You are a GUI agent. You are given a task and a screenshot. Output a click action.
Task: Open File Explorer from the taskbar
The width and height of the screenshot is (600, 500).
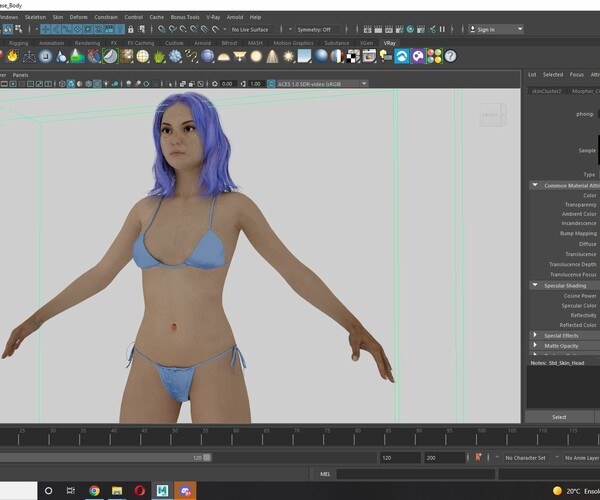(x=117, y=490)
